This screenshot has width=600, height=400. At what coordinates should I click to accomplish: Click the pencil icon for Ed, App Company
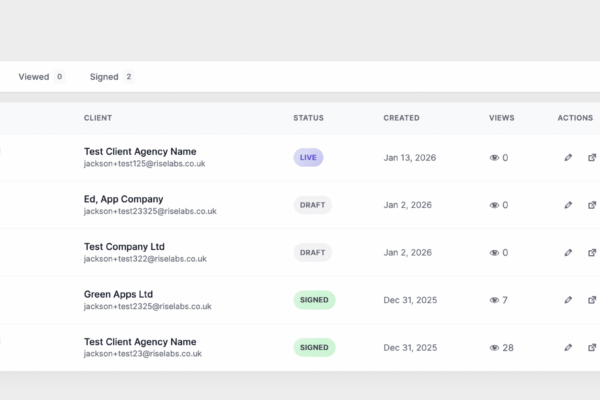568,205
